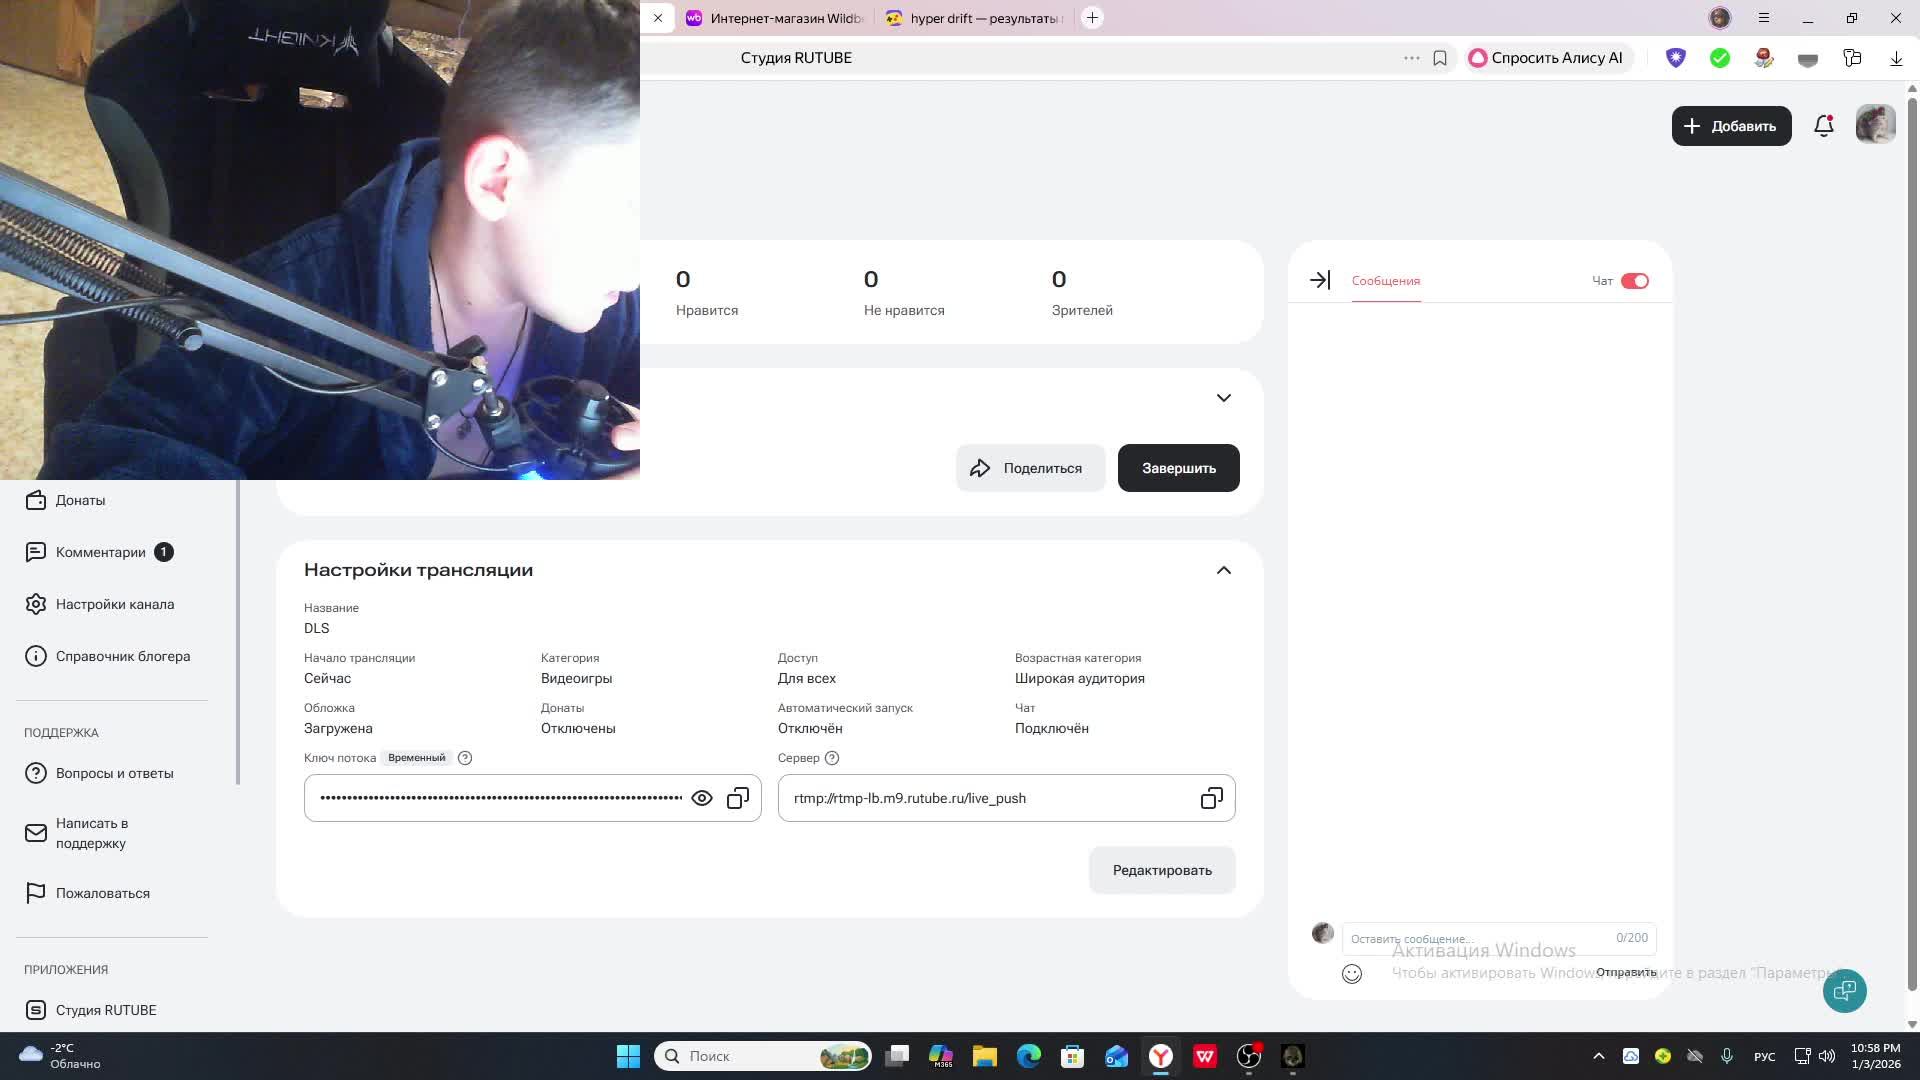Copy the stream key to clipboard
The height and width of the screenshot is (1080, 1920).
(738, 798)
